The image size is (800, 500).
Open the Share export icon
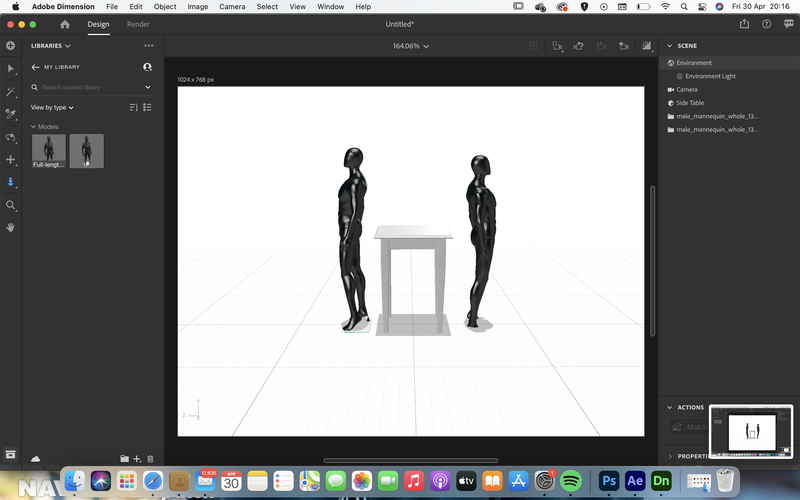744,24
